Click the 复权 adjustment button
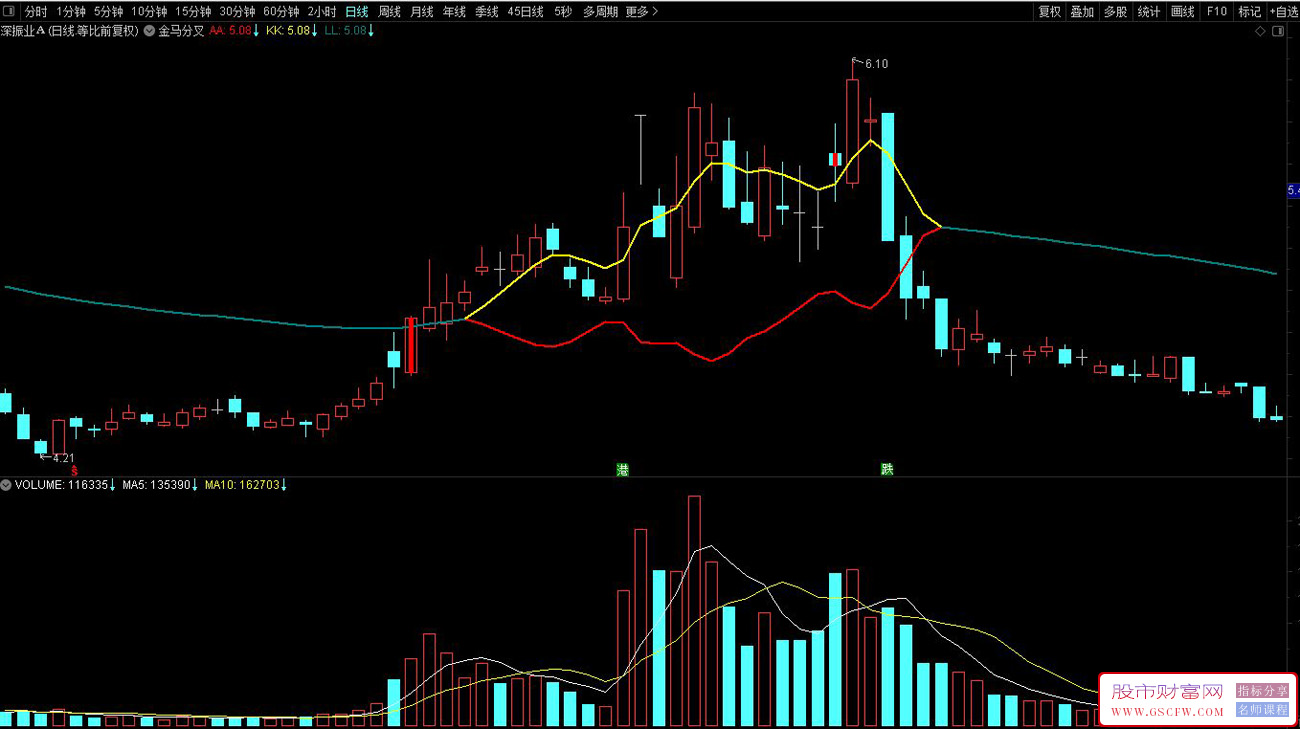 1049,12
